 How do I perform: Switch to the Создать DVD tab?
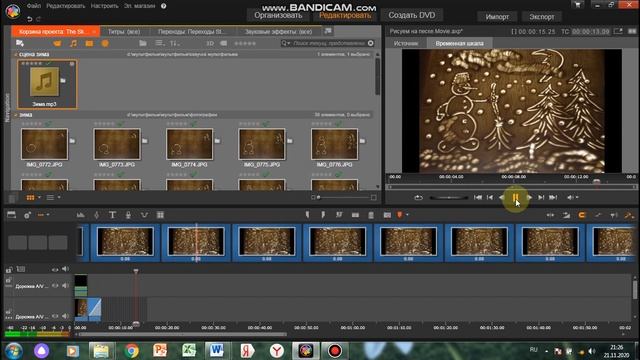411,16
